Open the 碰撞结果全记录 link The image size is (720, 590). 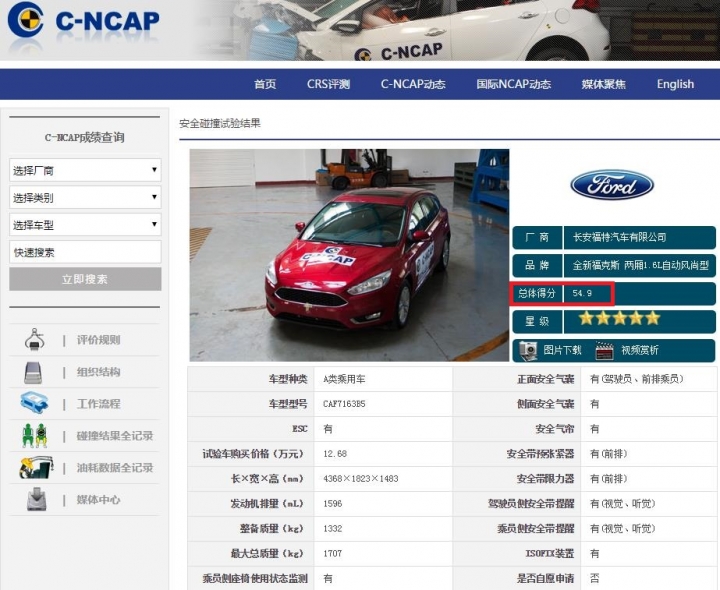pyautogui.click(x=115, y=436)
